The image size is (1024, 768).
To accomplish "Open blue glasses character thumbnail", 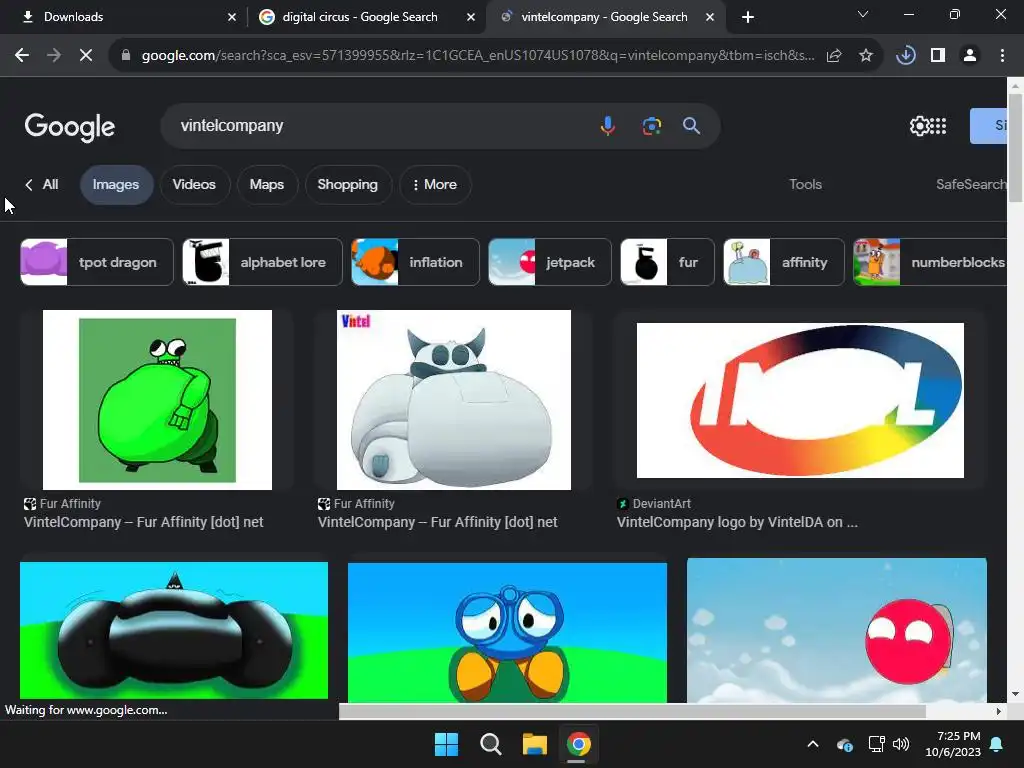I will point(507,633).
